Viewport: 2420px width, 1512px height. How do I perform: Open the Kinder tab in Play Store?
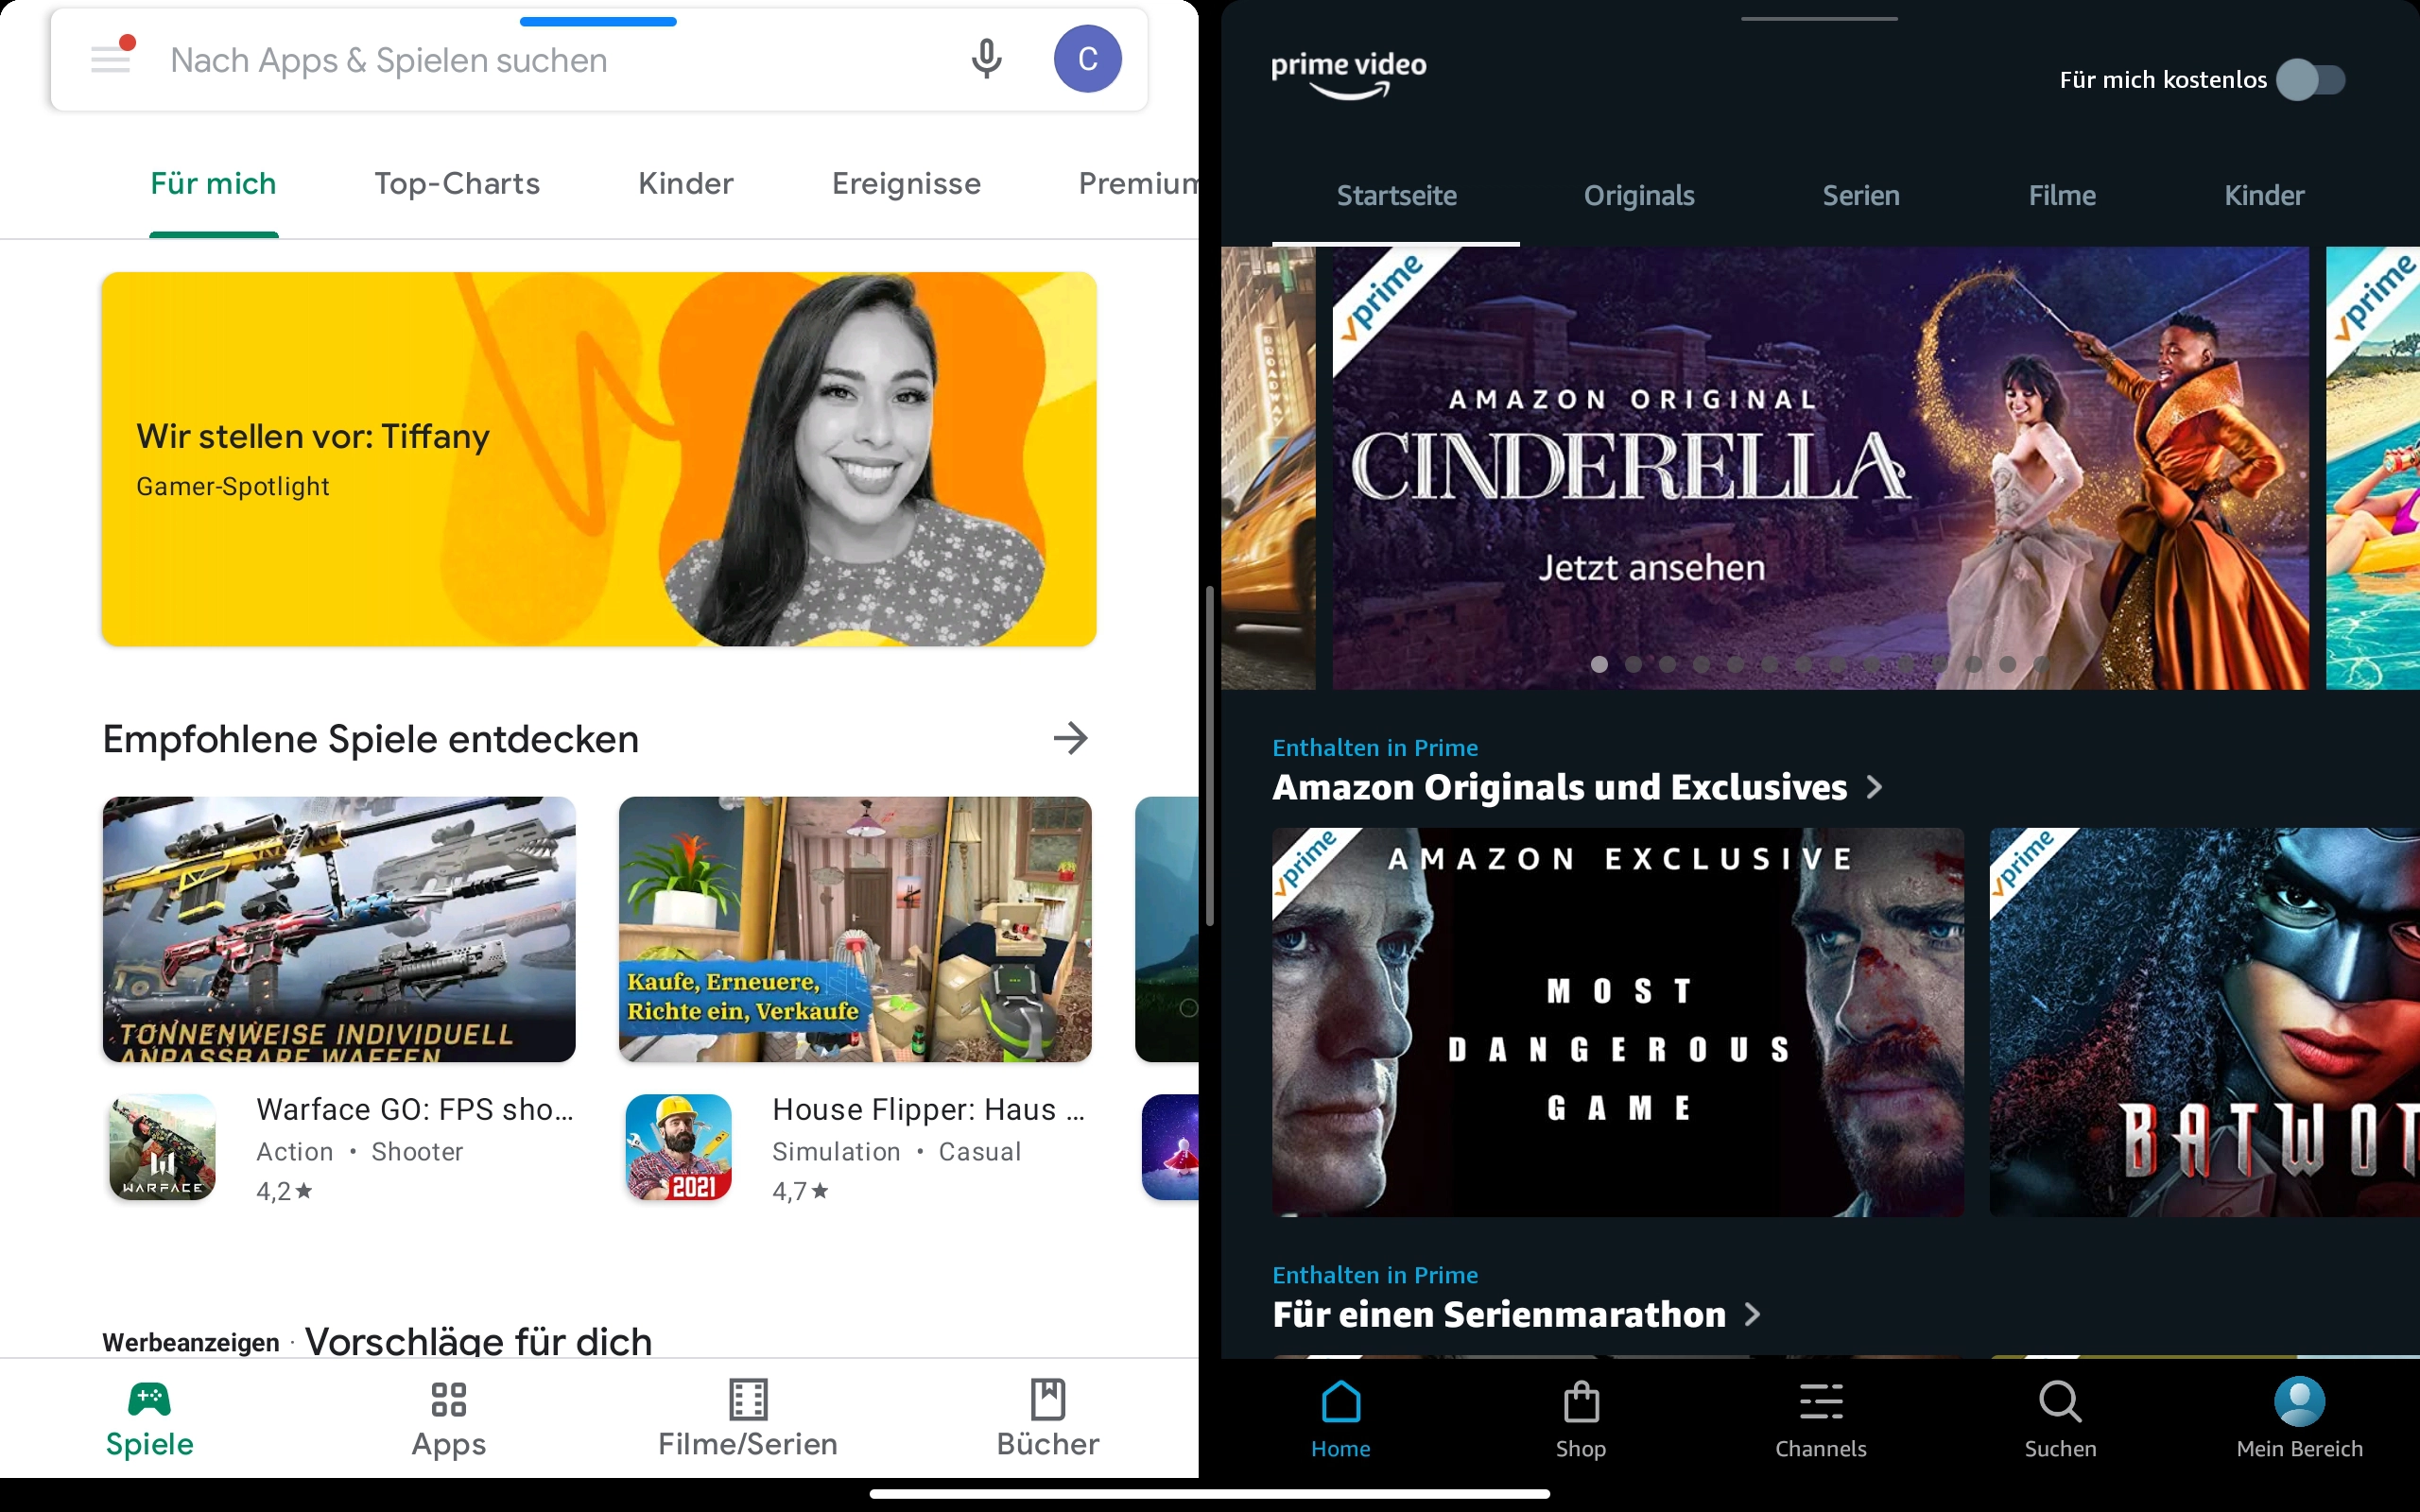(686, 184)
